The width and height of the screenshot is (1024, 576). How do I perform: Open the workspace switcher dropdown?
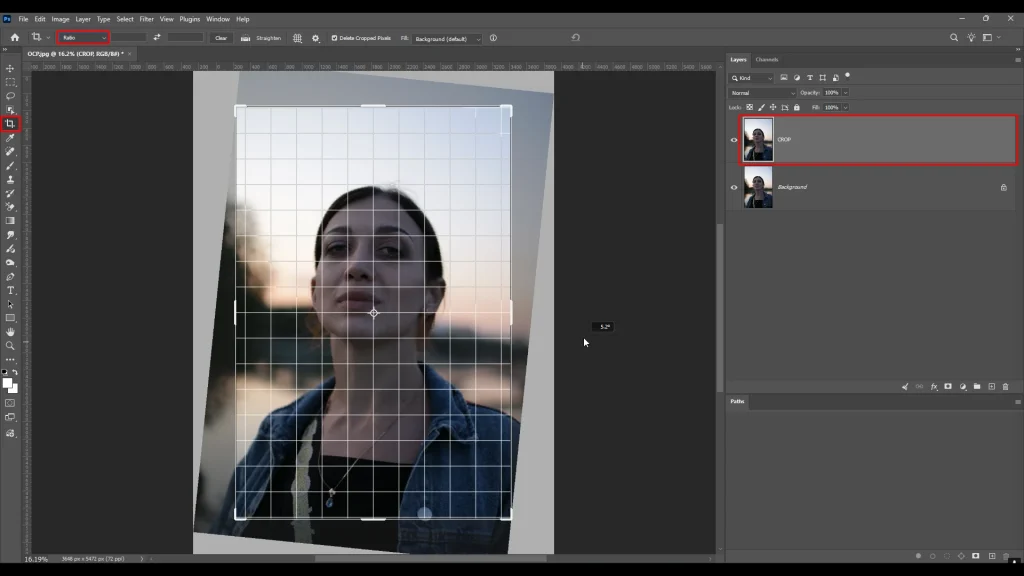point(991,38)
